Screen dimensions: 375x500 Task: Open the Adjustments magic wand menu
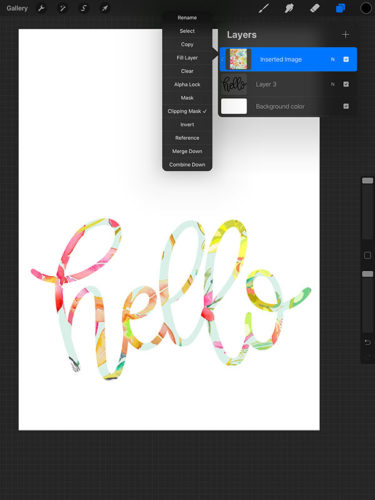(62, 8)
